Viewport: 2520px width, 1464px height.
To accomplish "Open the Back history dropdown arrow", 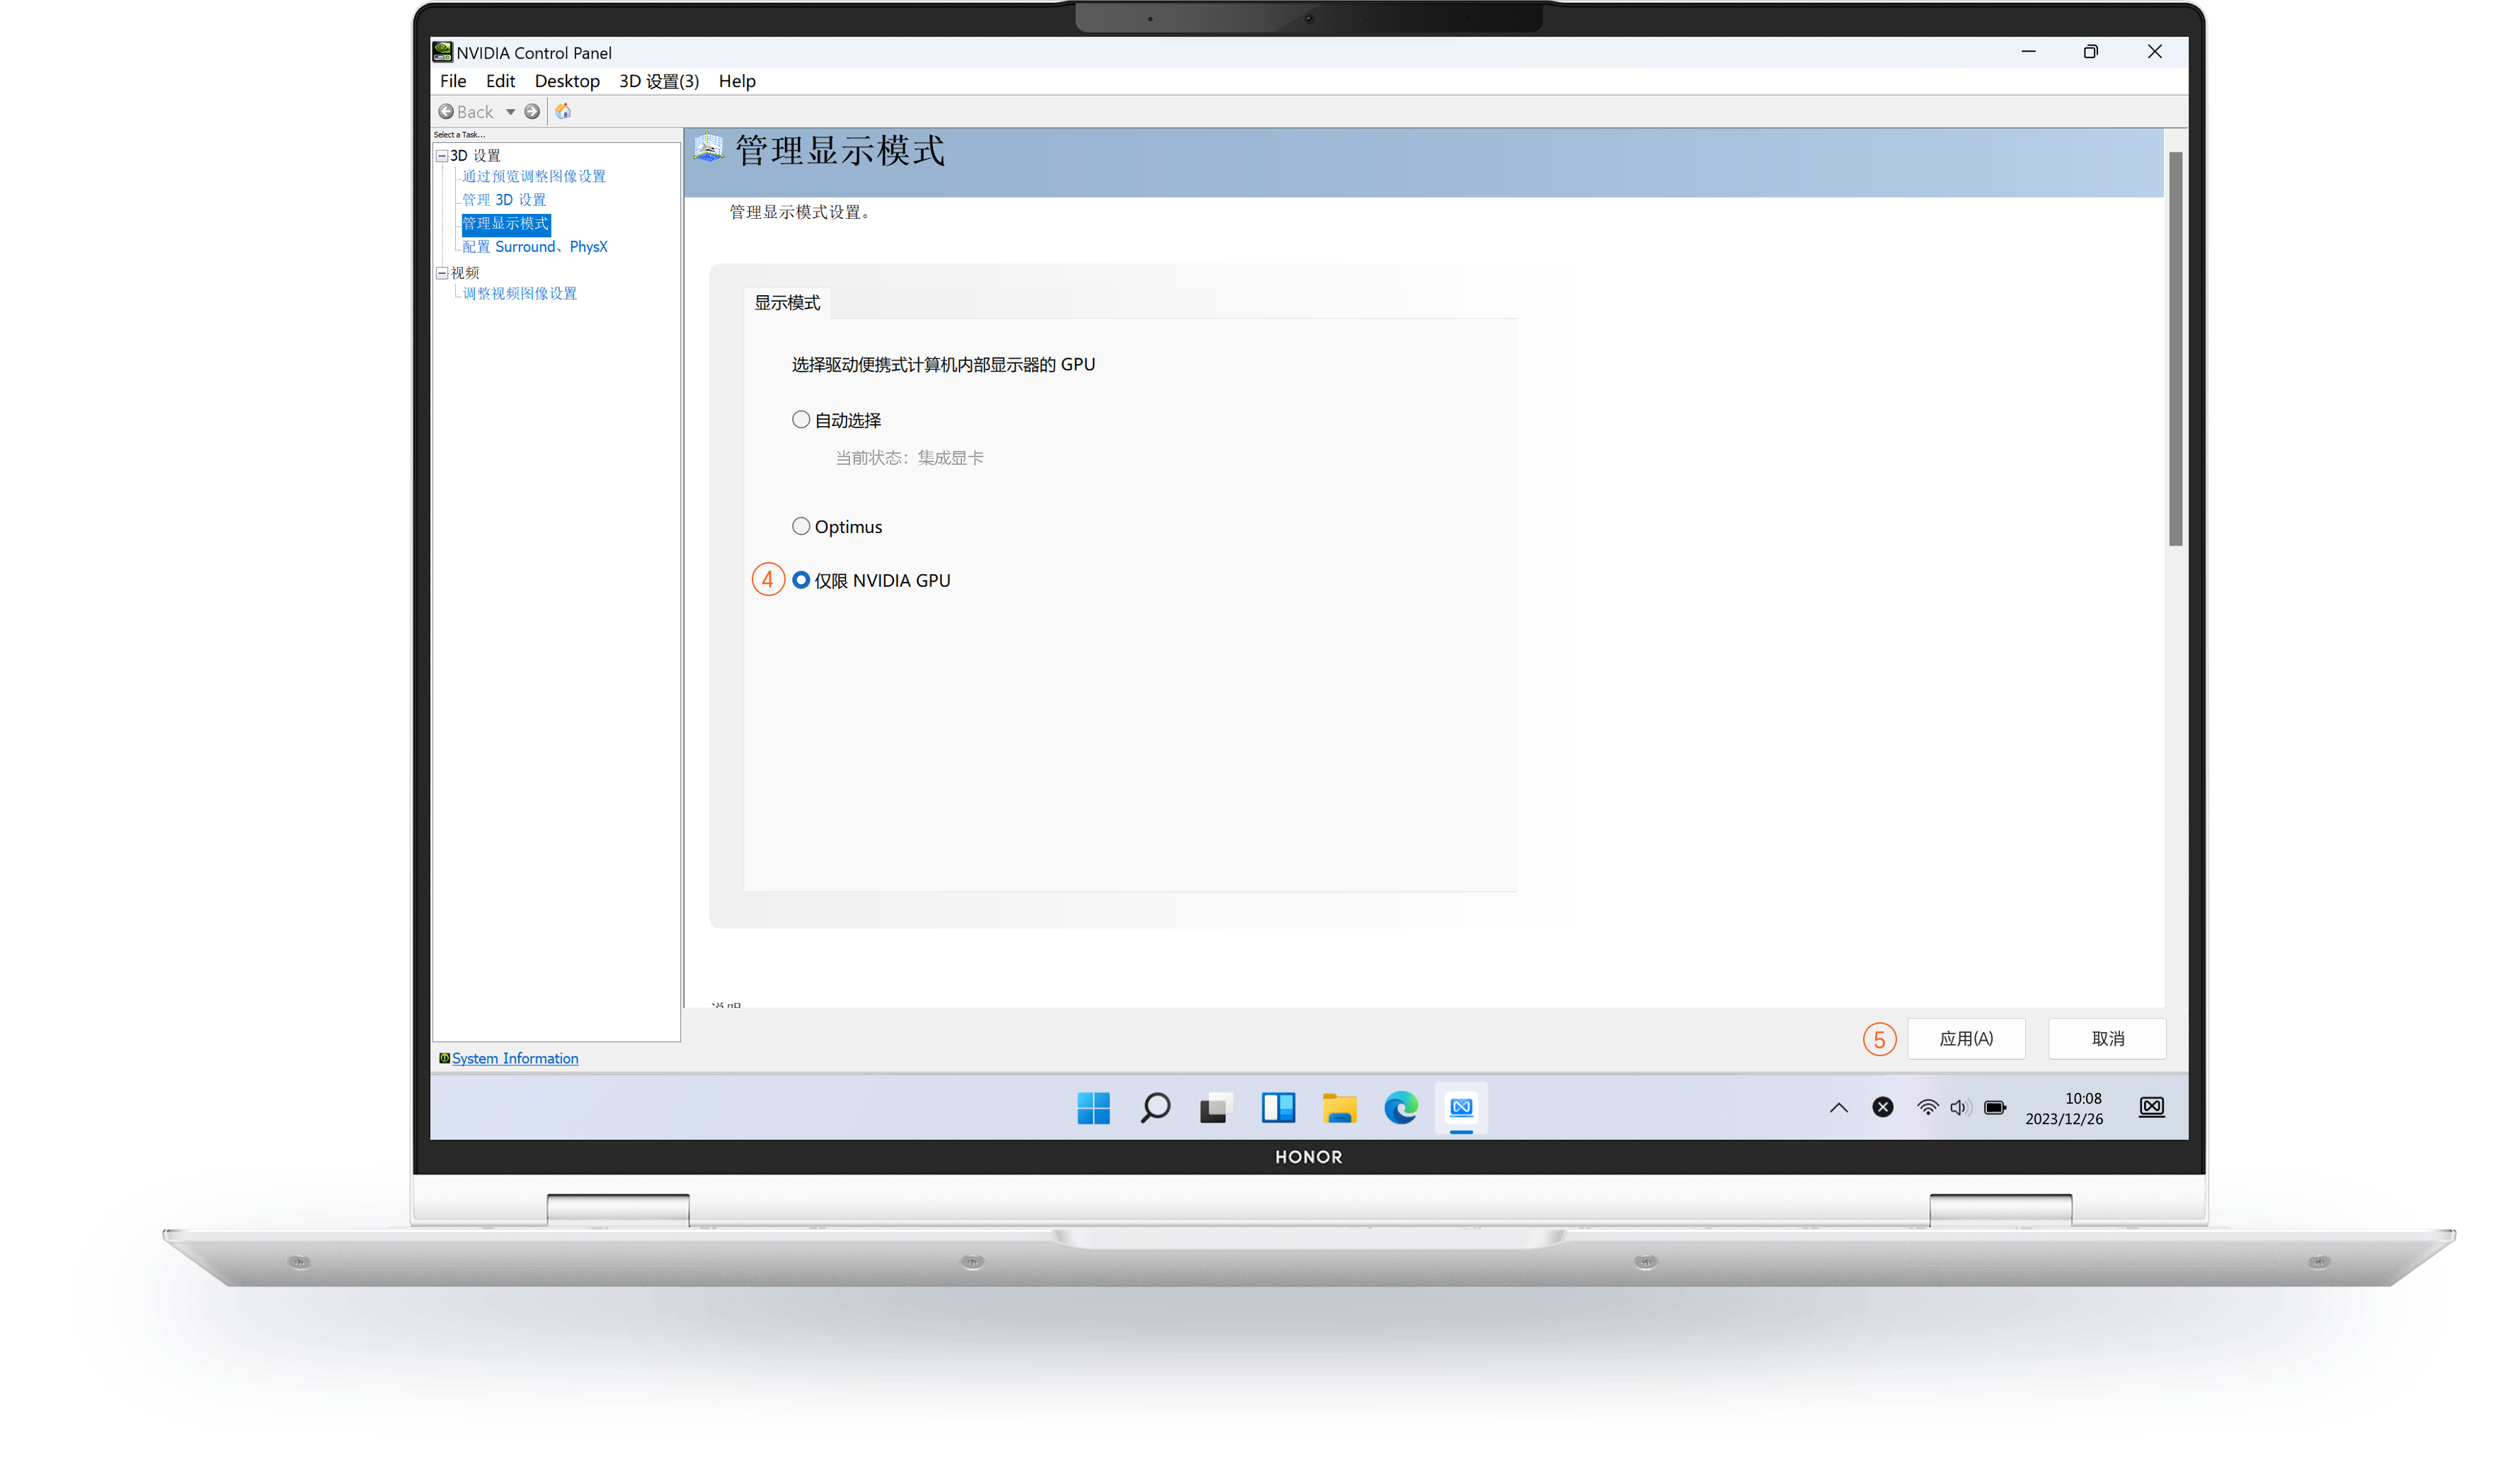I will pos(510,112).
